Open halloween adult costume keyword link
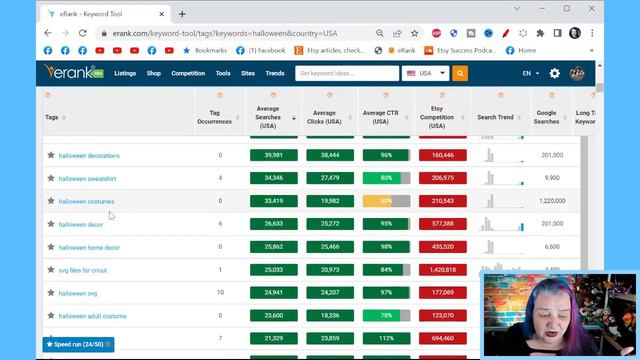The width and height of the screenshot is (640, 360). [x=92, y=316]
